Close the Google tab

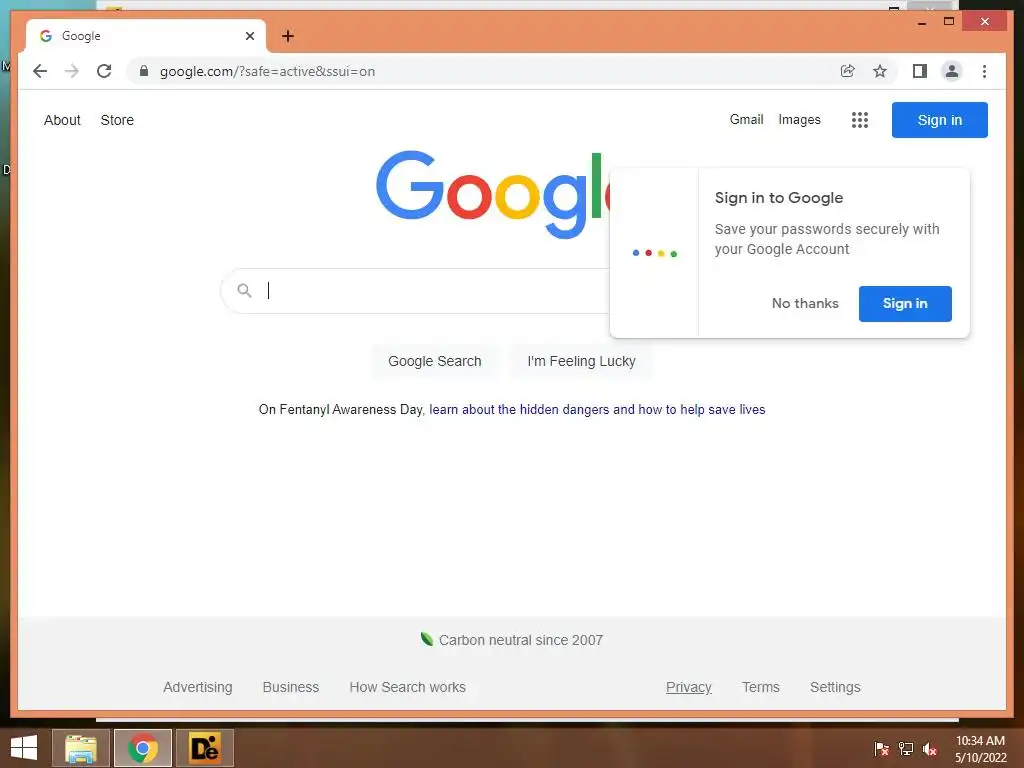pos(249,36)
